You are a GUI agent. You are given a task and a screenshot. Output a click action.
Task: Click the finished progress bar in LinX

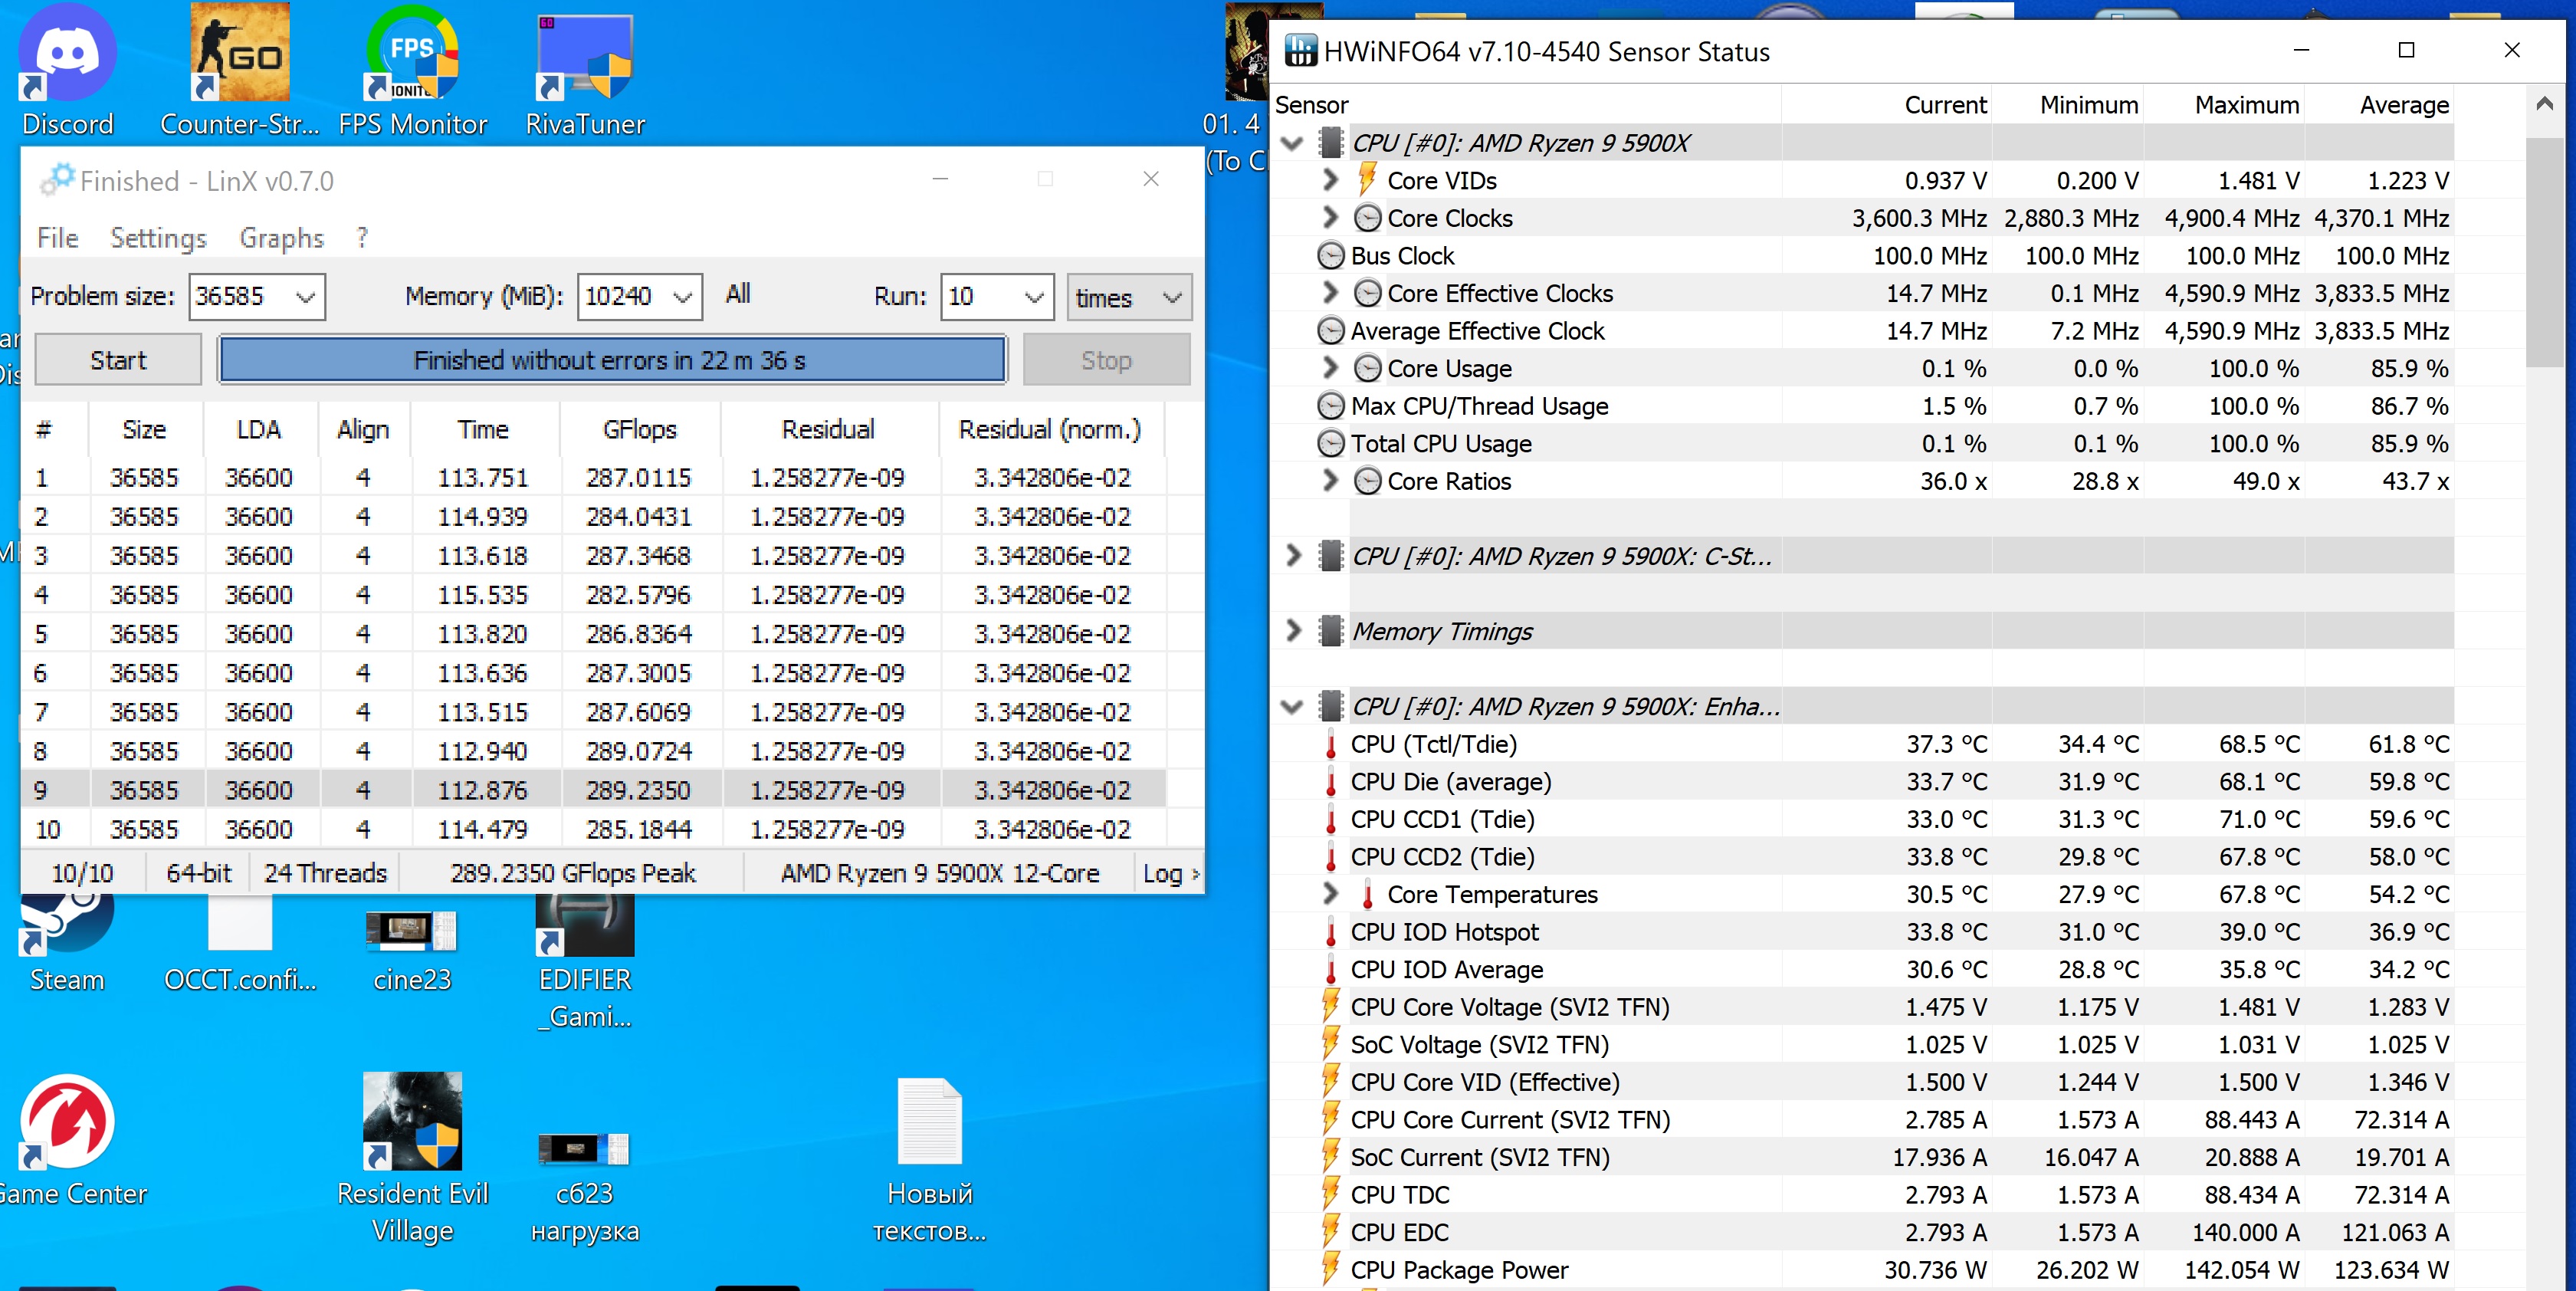[611, 360]
